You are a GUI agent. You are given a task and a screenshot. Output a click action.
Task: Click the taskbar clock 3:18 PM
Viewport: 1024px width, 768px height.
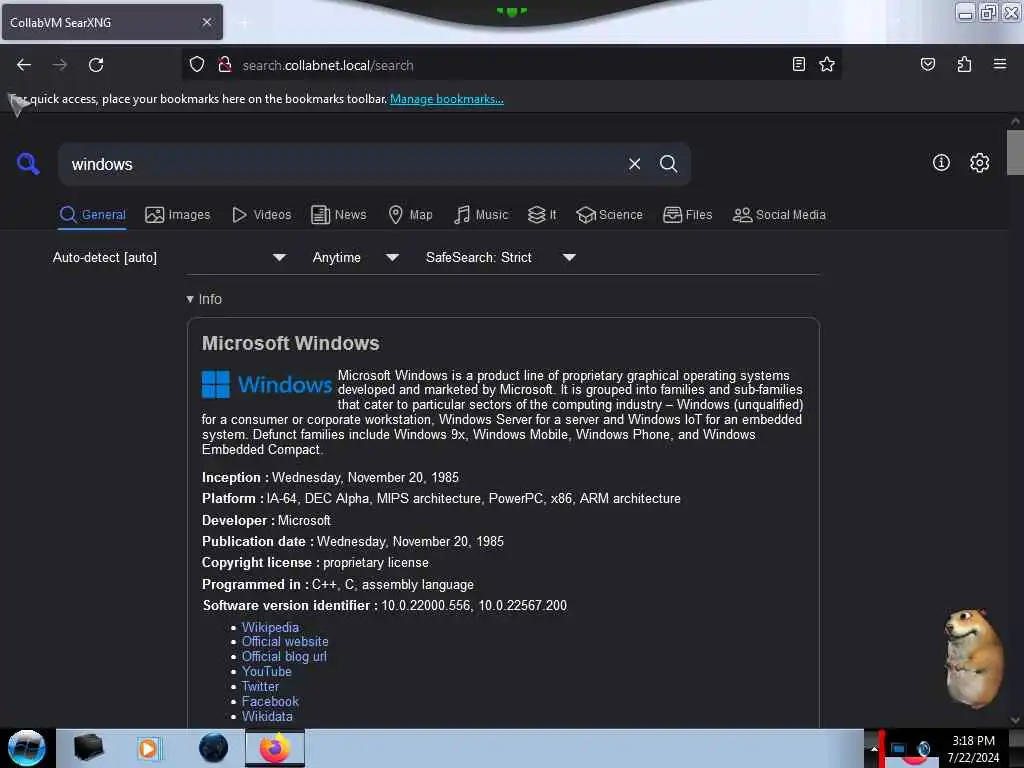(x=973, y=741)
